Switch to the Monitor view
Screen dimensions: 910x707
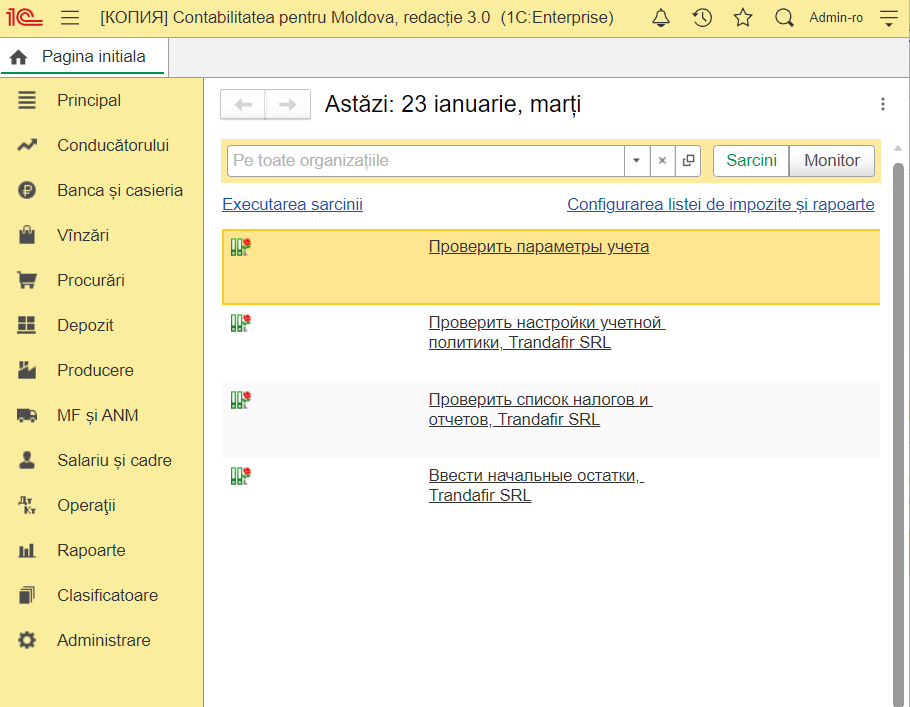(x=832, y=161)
